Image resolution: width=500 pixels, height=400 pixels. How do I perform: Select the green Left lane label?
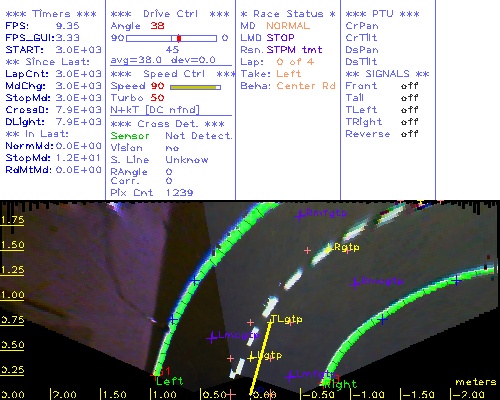tap(170, 381)
